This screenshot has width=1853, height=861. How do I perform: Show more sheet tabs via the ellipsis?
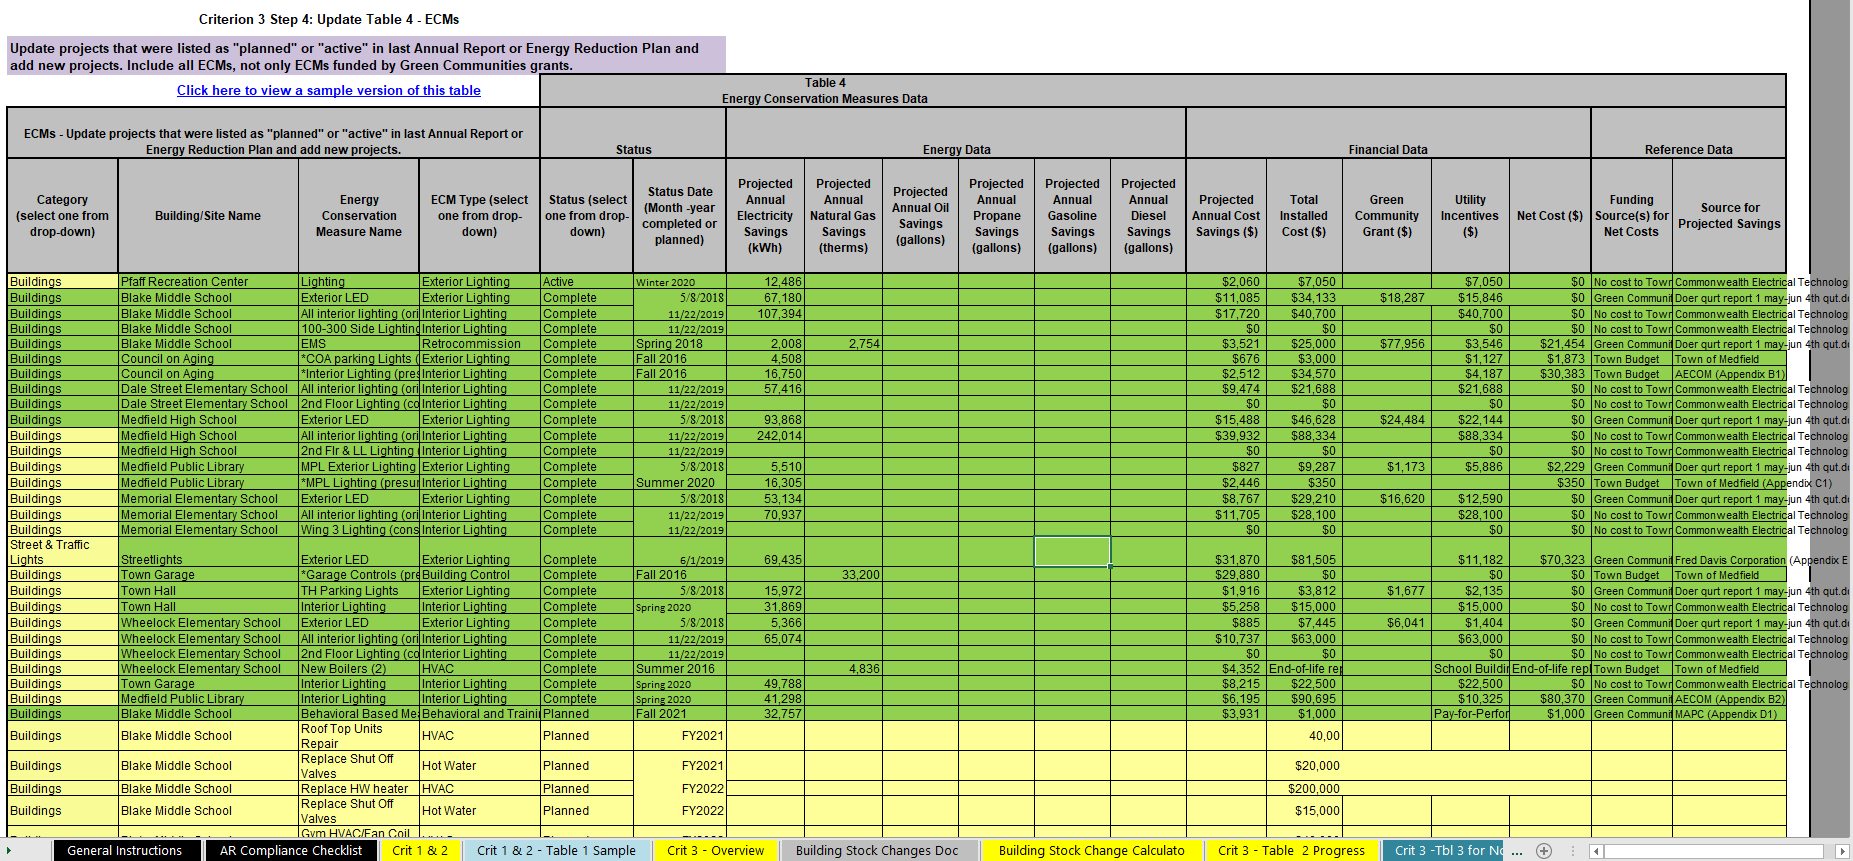[x=1517, y=851]
